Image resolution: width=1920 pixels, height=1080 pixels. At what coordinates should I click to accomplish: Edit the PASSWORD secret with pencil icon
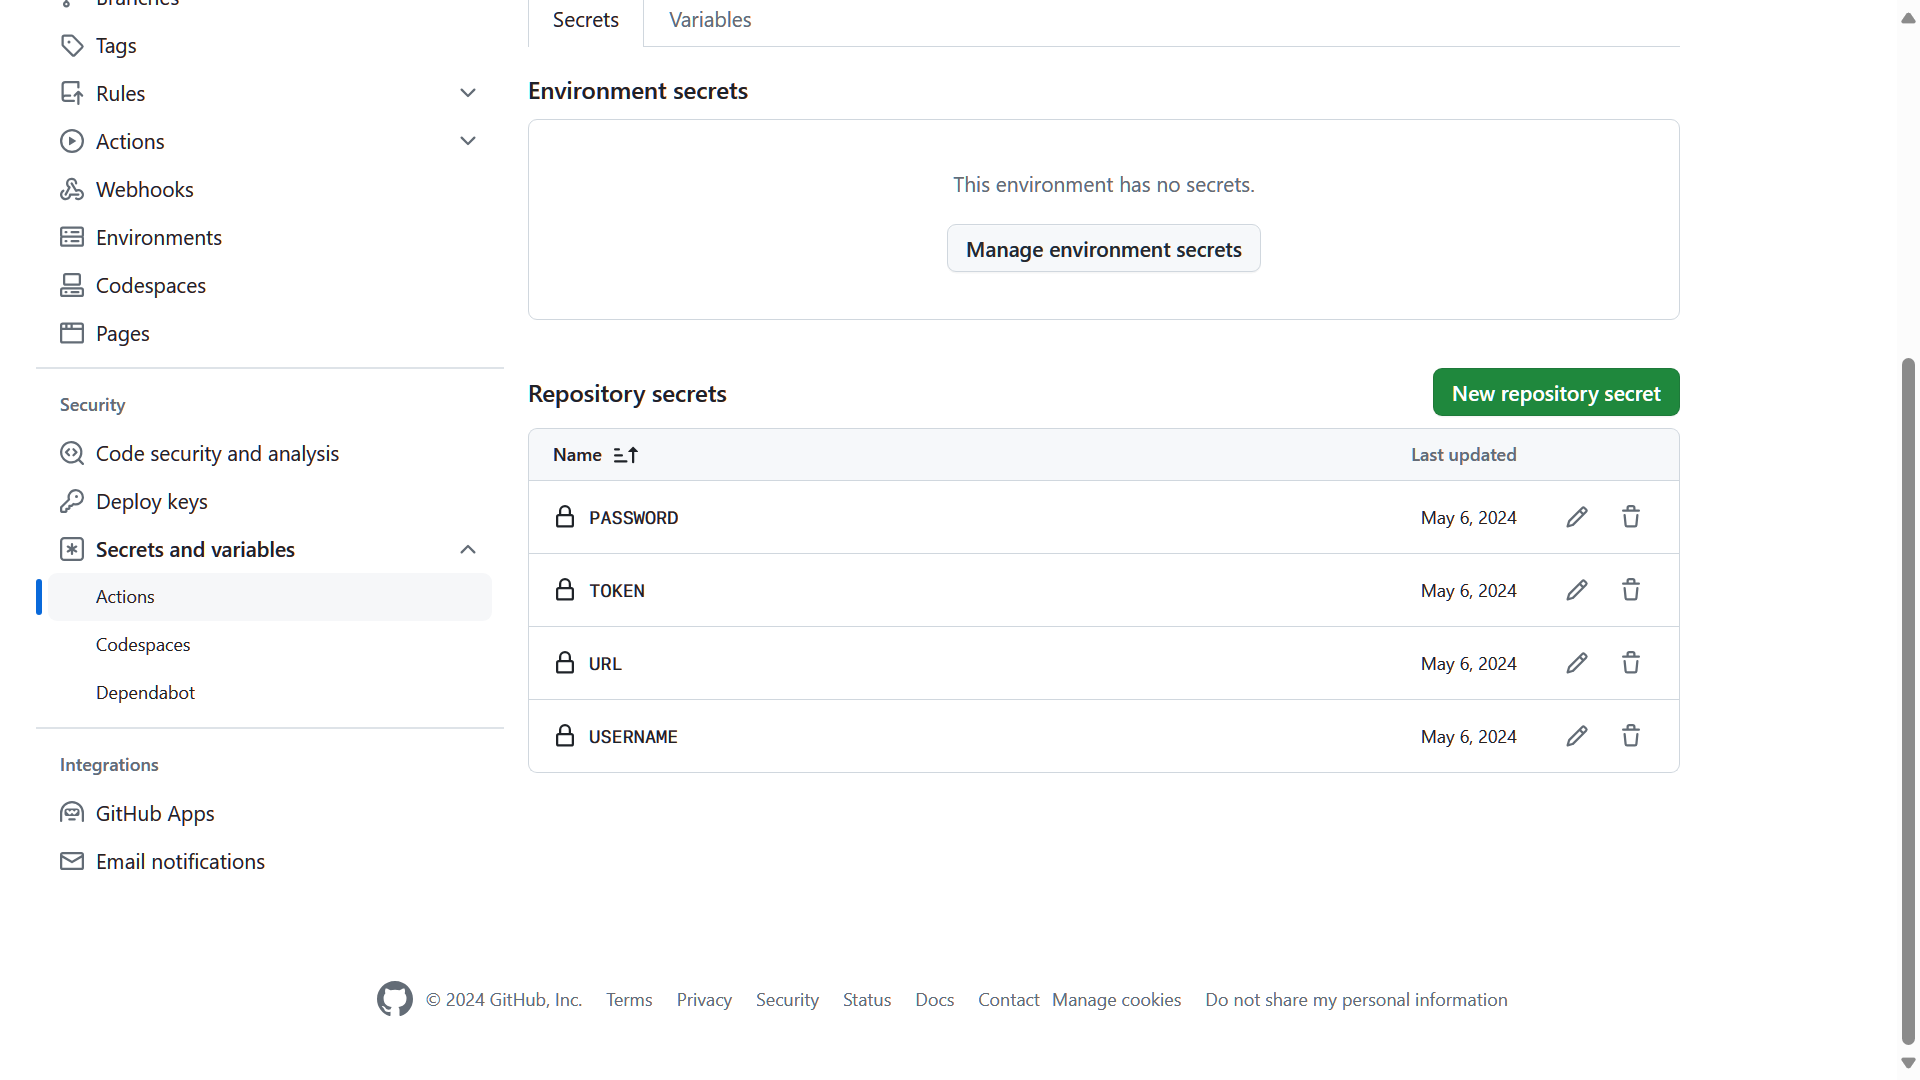pyautogui.click(x=1577, y=517)
